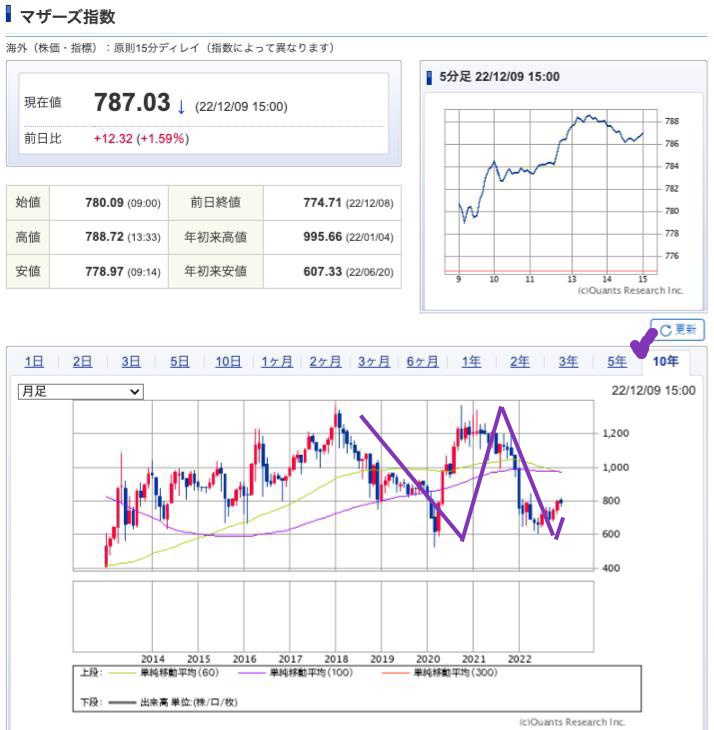Click the 5分足 22/12/09 15:00 chart title
Viewport: 714px width, 730px height.
(x=499, y=77)
